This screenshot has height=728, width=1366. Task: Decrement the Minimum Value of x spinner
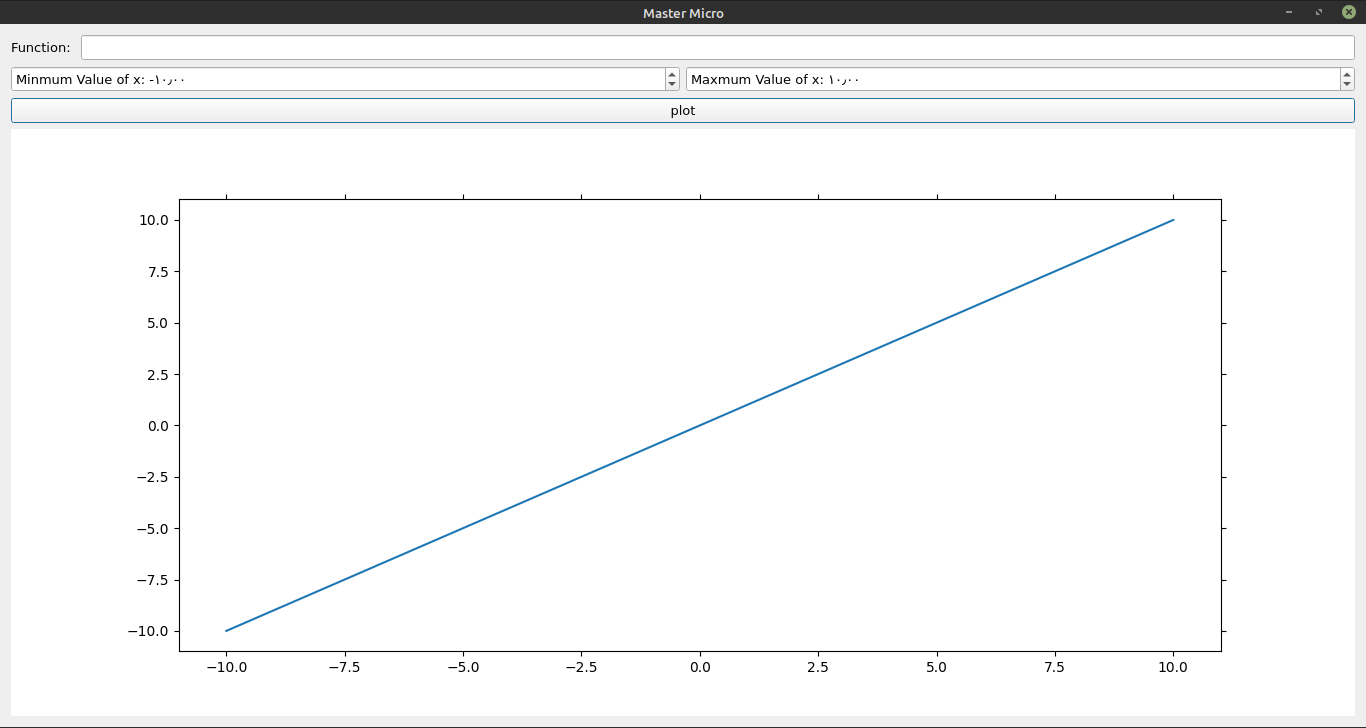(x=670, y=84)
